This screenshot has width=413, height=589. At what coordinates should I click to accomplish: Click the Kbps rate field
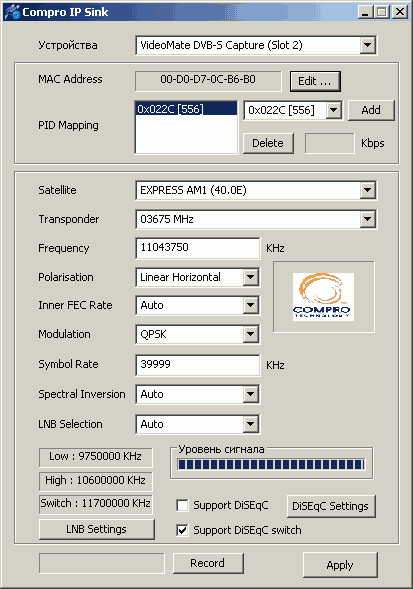(x=330, y=143)
